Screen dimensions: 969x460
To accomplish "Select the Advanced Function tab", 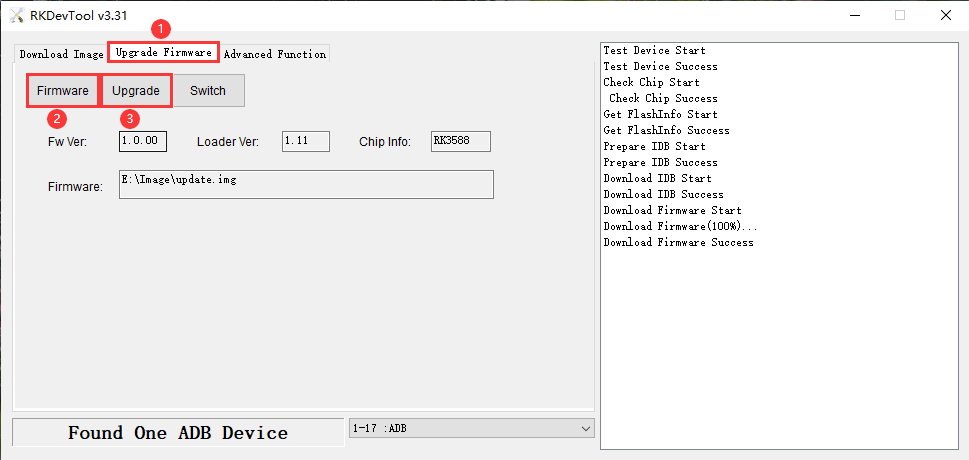I will (274, 54).
